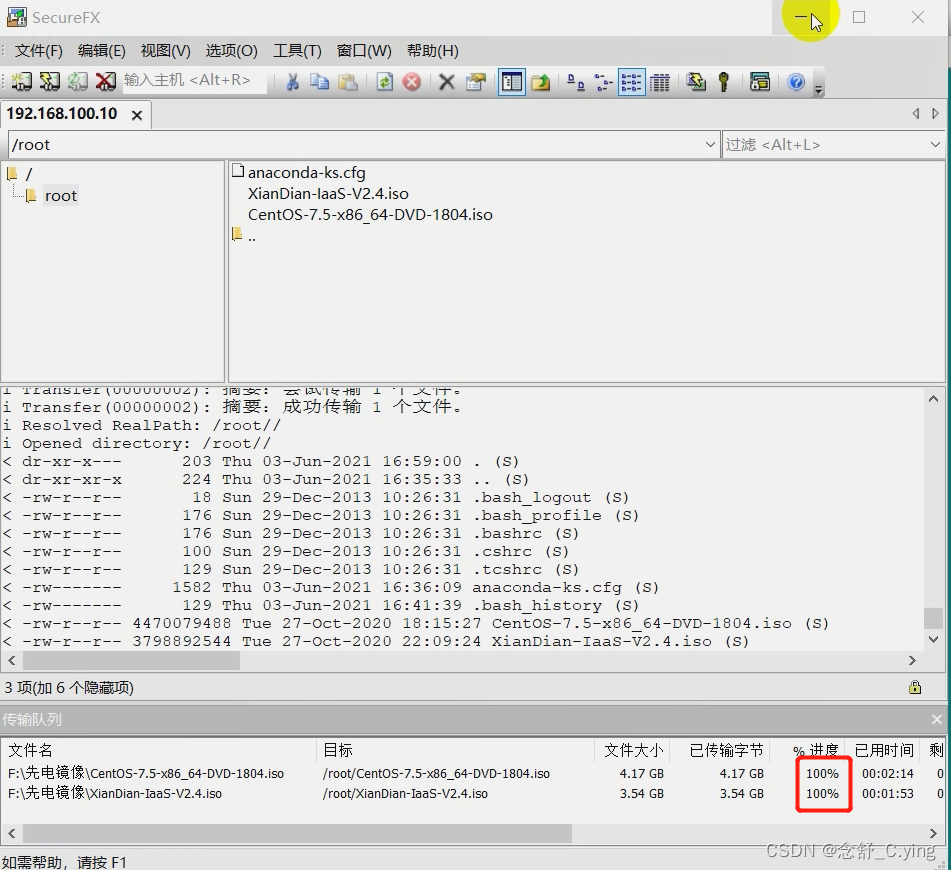The height and width of the screenshot is (870, 951).
Task: Click the black X Delete icon
Action: pyautogui.click(x=446, y=81)
